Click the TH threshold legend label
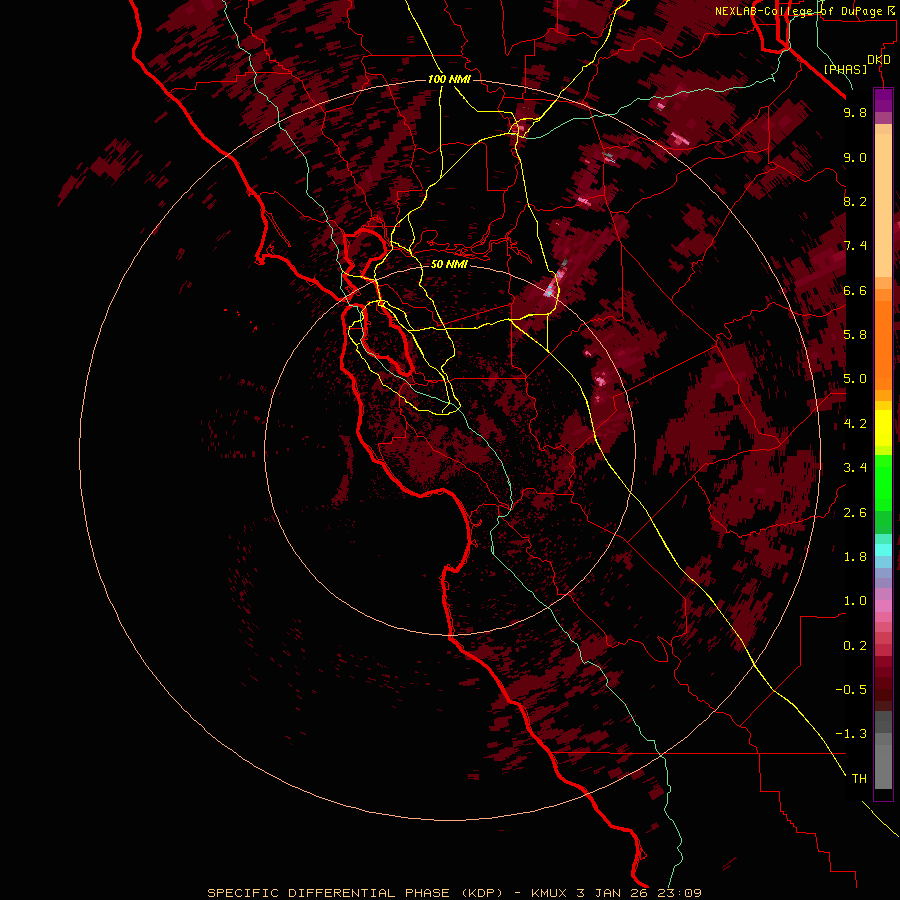This screenshot has width=900, height=900. (859, 779)
